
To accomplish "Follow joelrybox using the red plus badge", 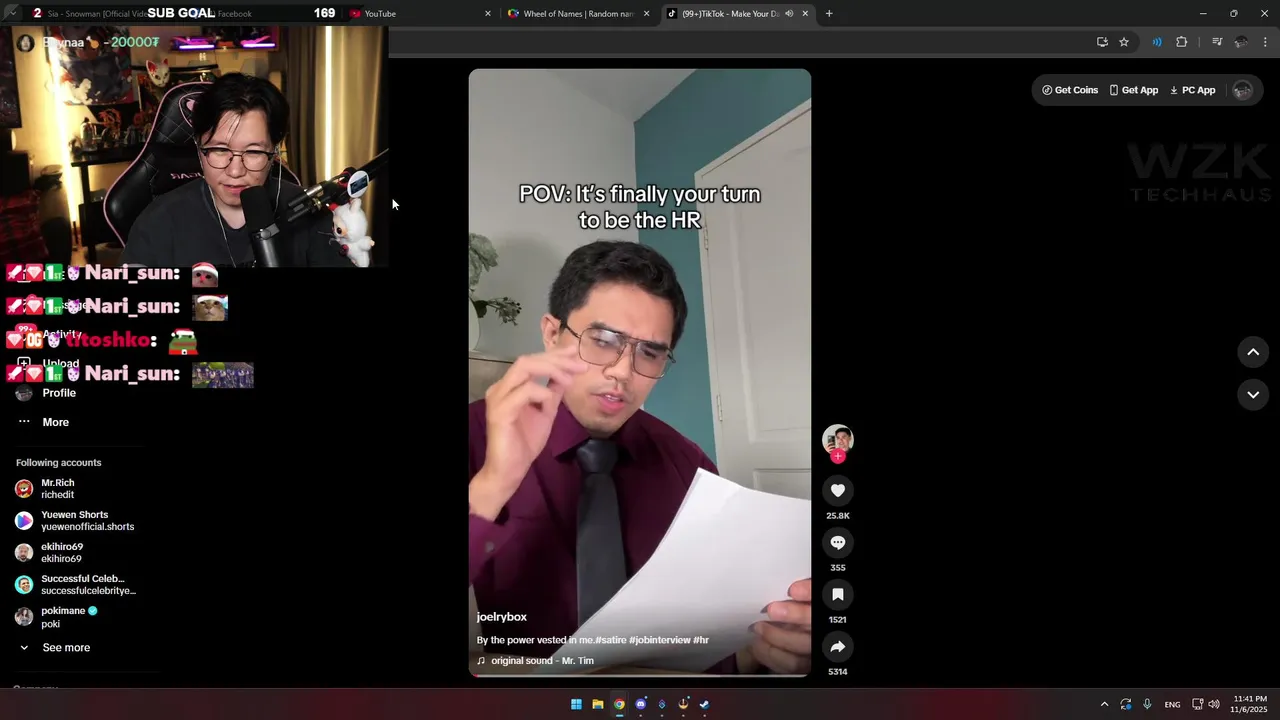I will pos(838,457).
